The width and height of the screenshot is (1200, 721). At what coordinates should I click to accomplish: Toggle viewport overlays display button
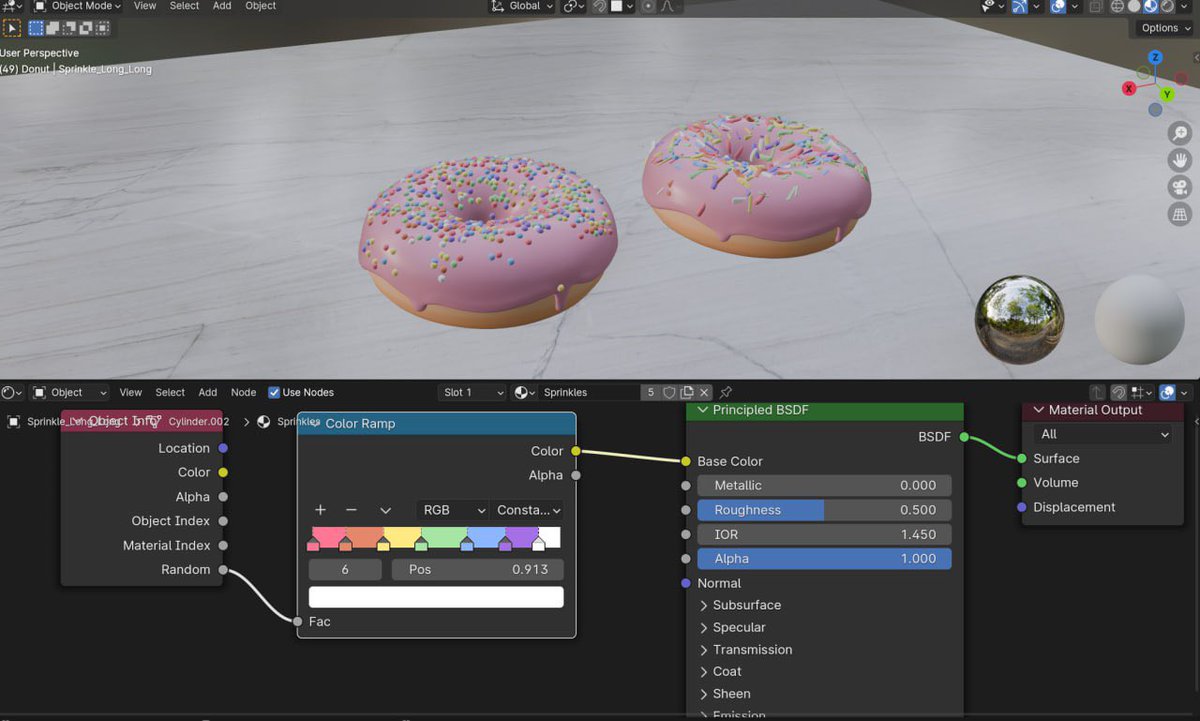click(x=1060, y=6)
